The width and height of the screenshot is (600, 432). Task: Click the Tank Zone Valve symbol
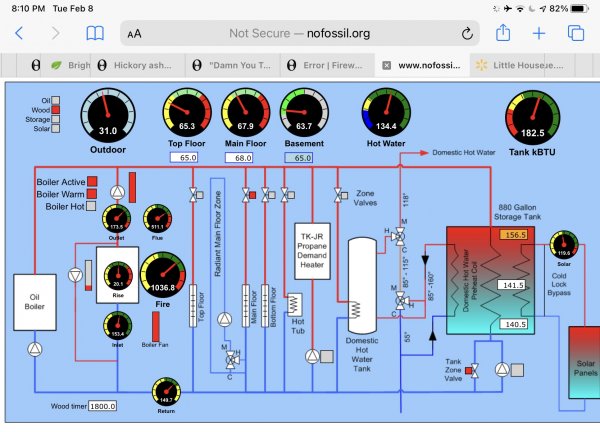click(x=473, y=370)
